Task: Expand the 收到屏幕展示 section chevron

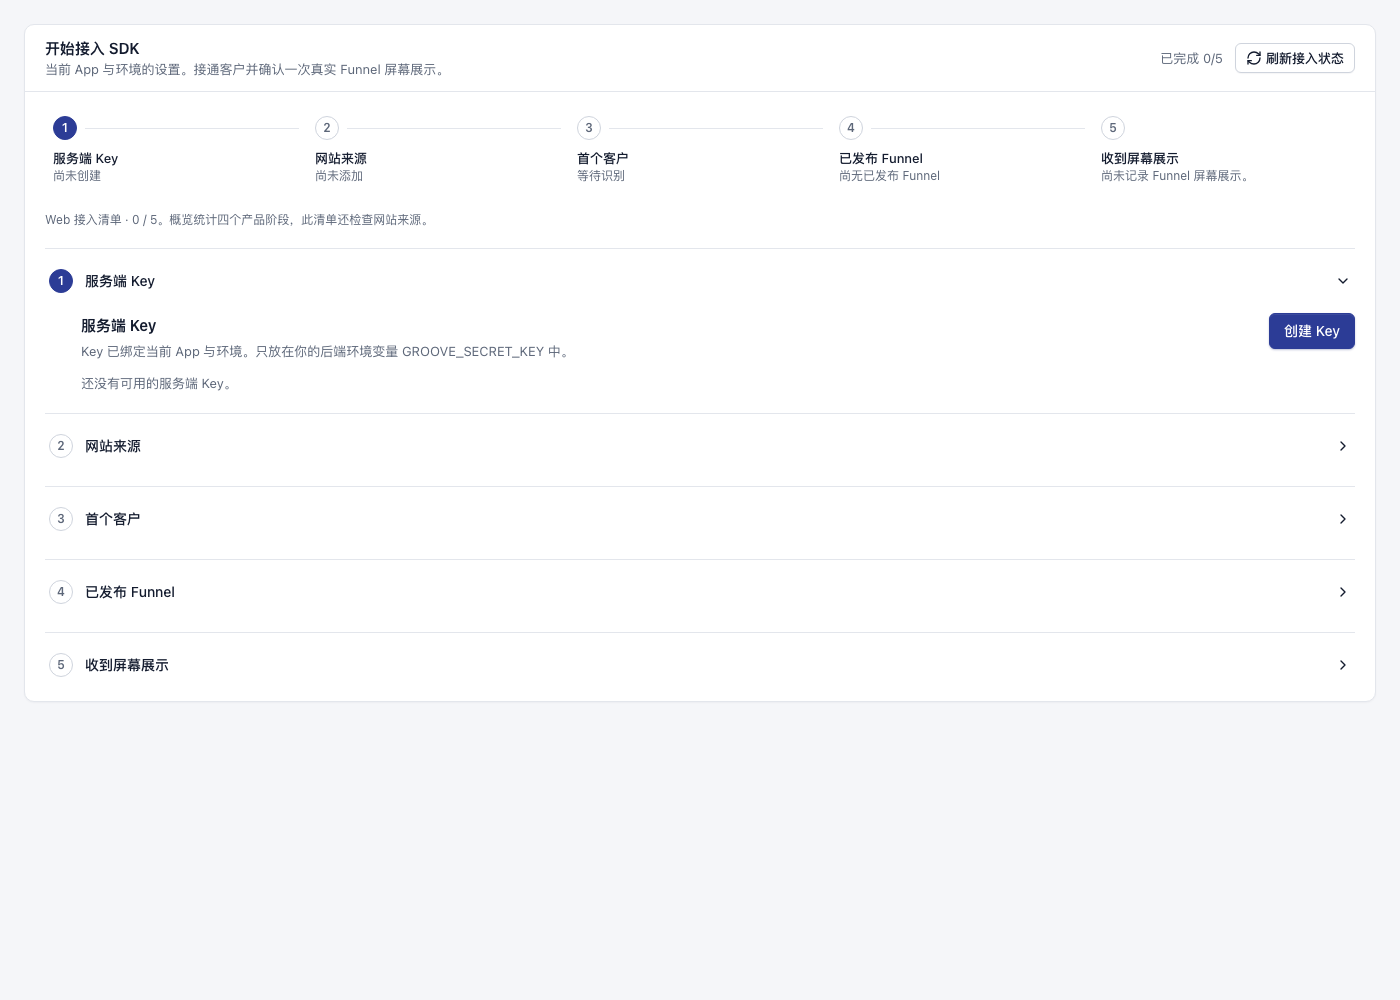Action: (1343, 665)
